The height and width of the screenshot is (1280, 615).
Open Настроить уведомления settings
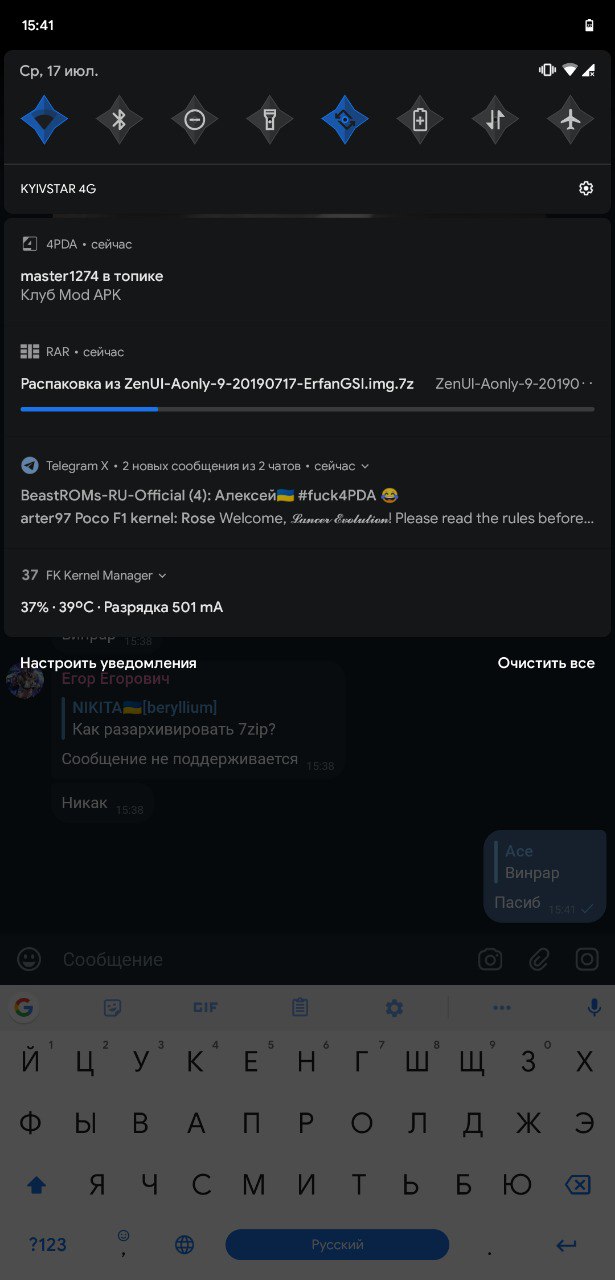point(108,663)
